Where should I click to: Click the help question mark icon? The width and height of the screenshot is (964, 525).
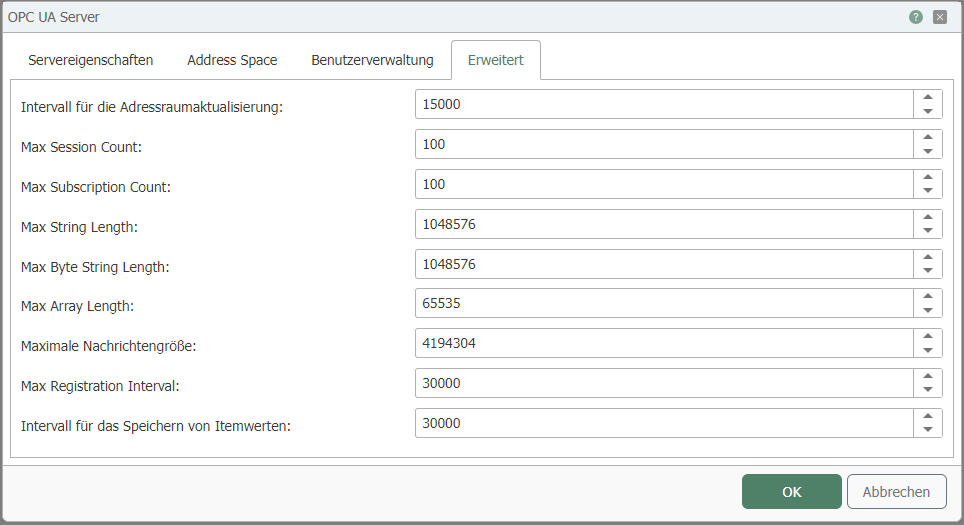pyautogui.click(x=916, y=17)
